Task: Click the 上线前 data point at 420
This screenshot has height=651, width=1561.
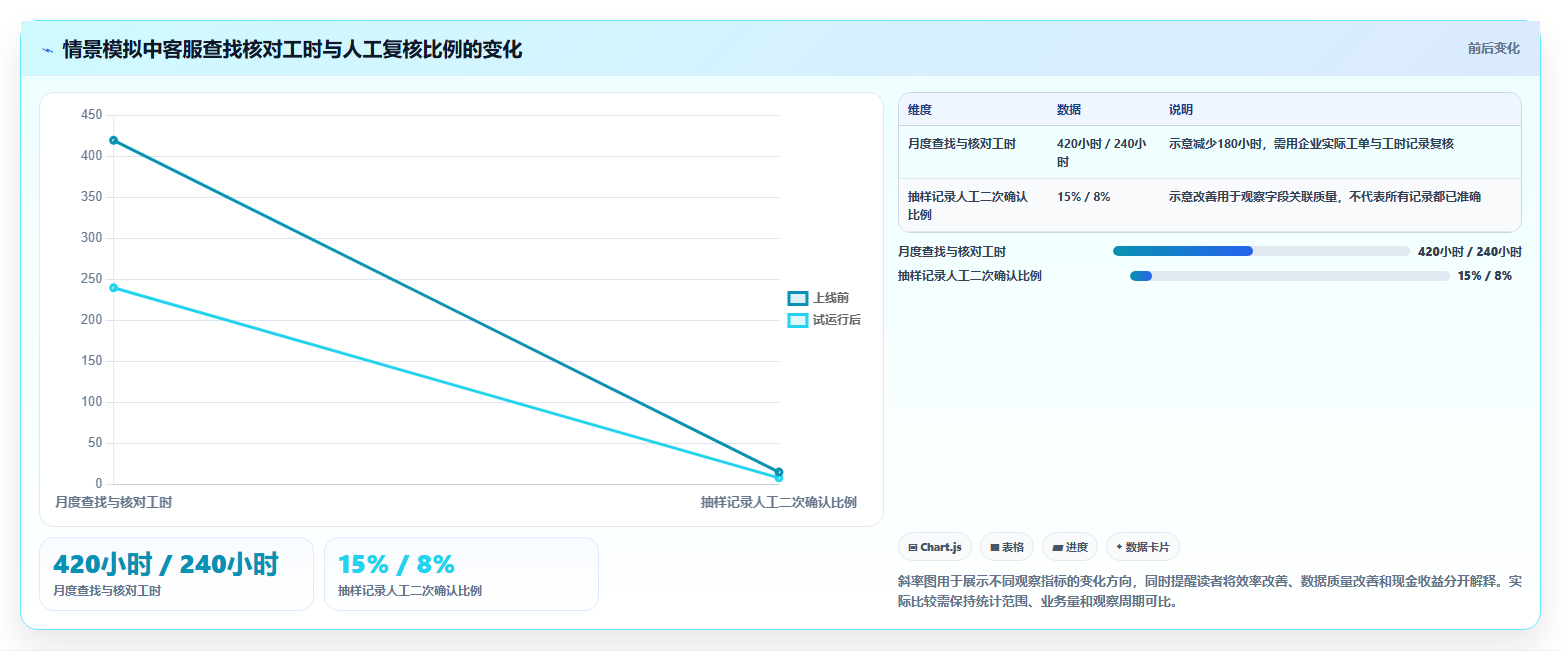Action: [x=113, y=140]
